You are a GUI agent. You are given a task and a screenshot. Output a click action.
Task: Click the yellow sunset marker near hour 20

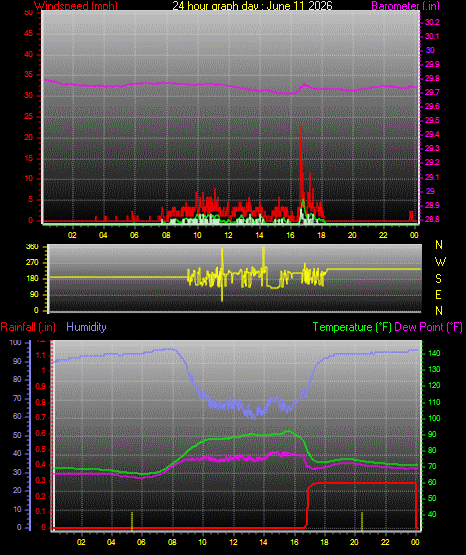(x=362, y=521)
